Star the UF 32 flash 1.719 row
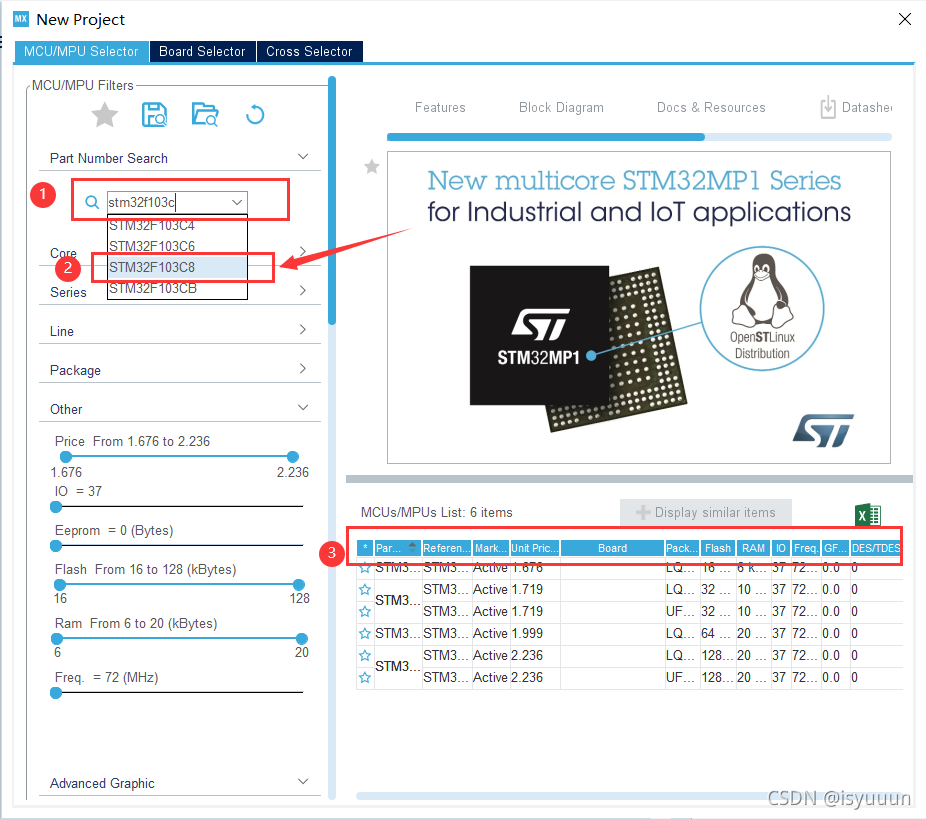 (x=365, y=611)
